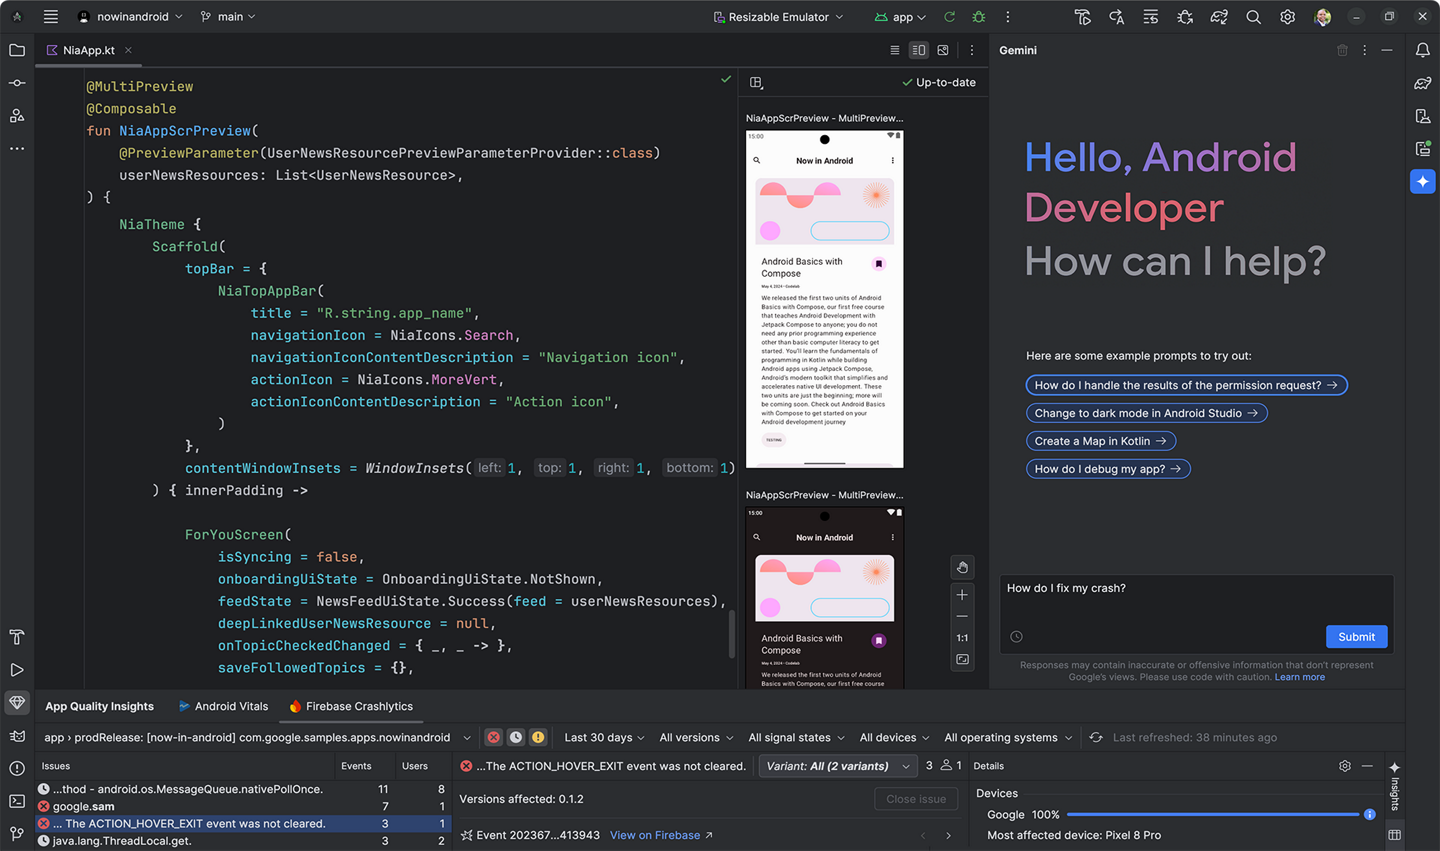Open the App Quality Insights sidebar icon
This screenshot has width=1440, height=851.
(16, 703)
